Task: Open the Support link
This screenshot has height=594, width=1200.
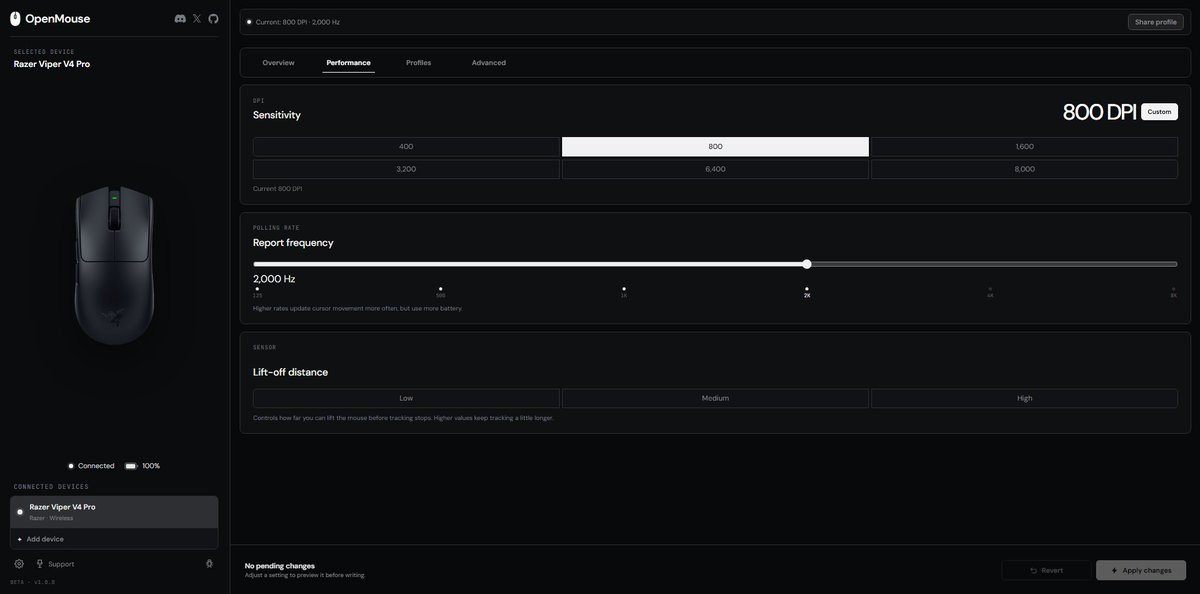Action: 55,564
